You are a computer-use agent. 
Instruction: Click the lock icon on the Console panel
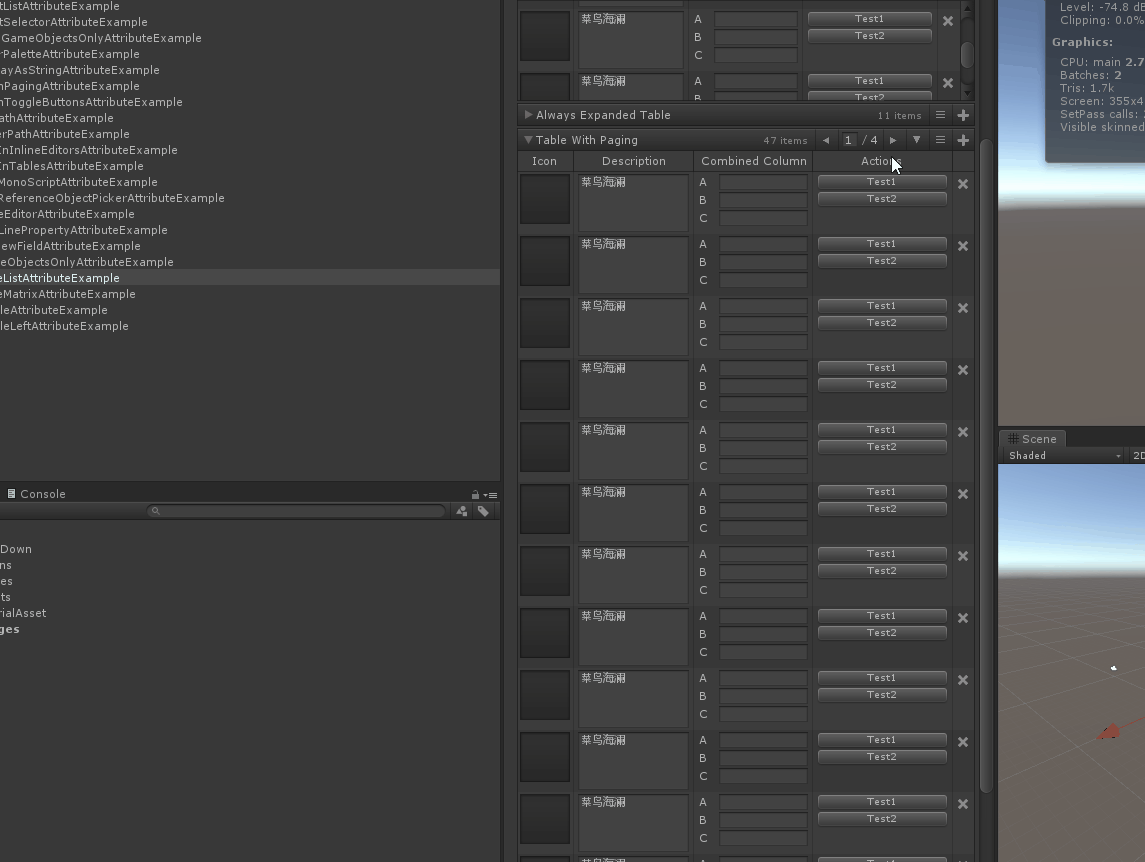(476, 495)
